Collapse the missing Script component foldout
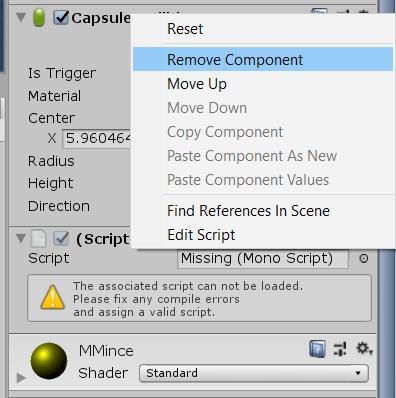 (21, 238)
